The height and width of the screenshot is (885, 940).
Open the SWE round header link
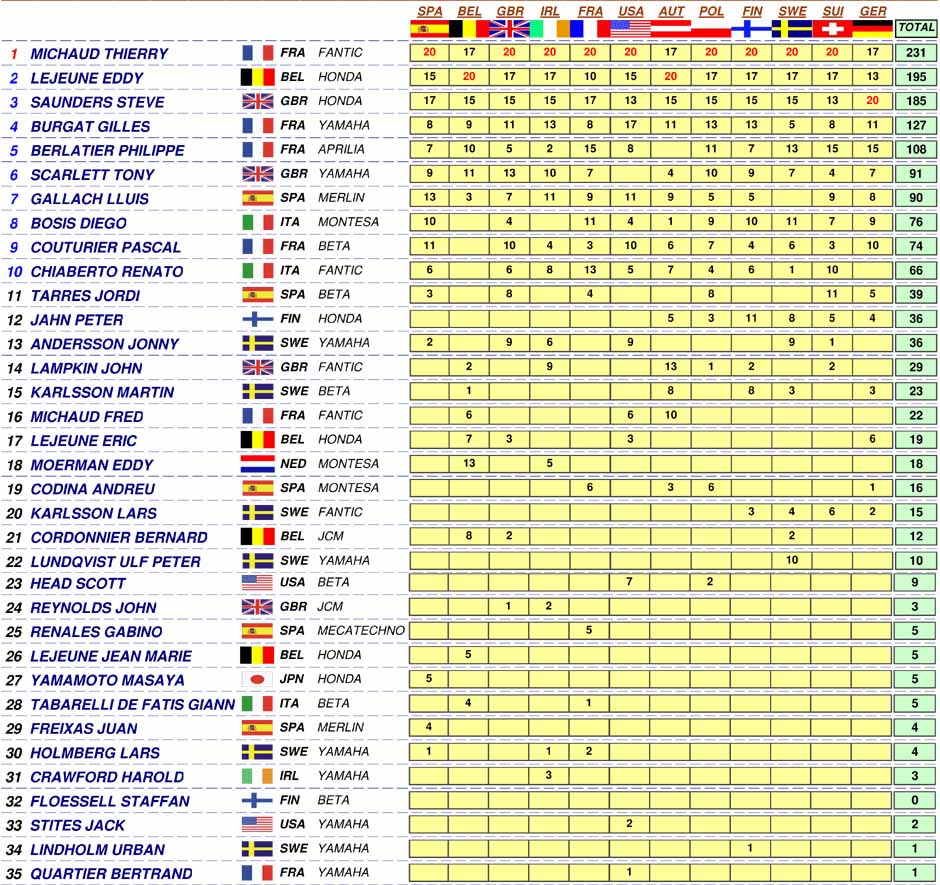pyautogui.click(x=793, y=11)
